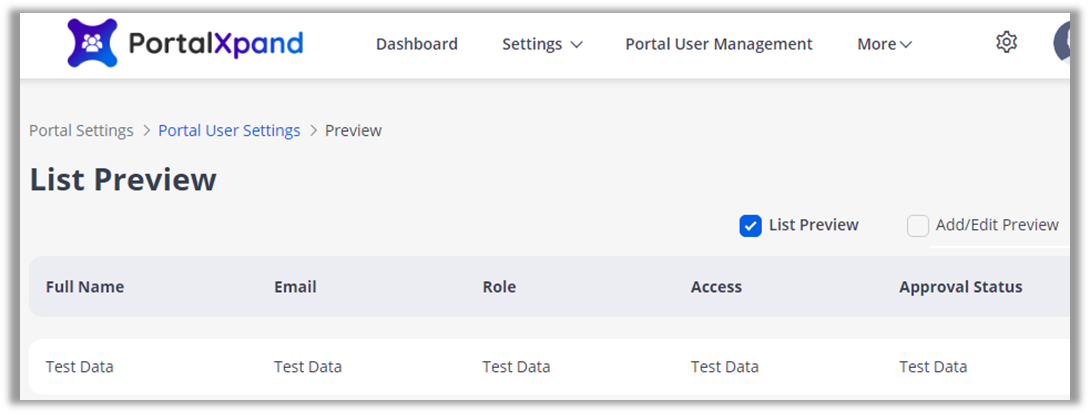
Task: Expand the More dropdown menu
Action: 884,44
